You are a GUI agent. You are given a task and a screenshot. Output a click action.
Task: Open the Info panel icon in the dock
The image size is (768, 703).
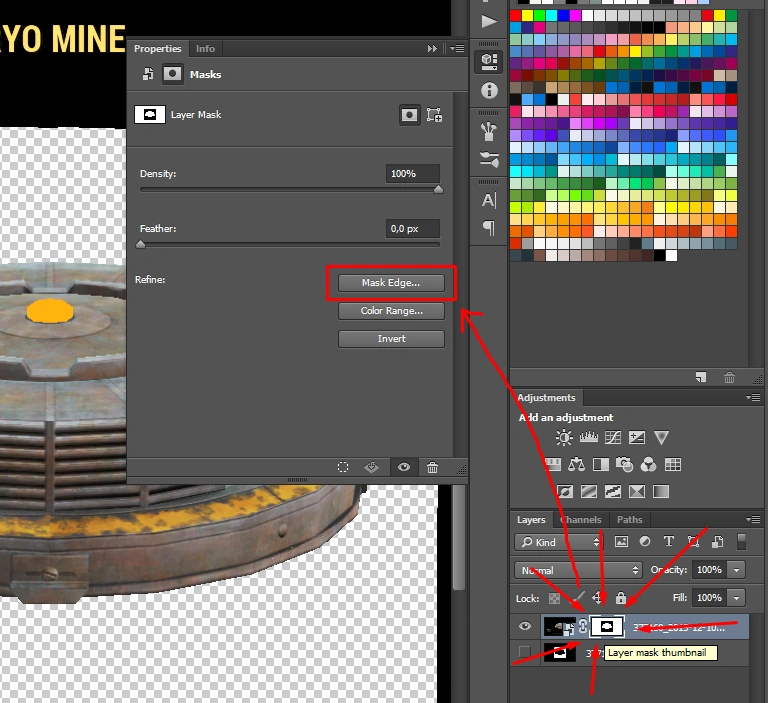tap(489, 91)
